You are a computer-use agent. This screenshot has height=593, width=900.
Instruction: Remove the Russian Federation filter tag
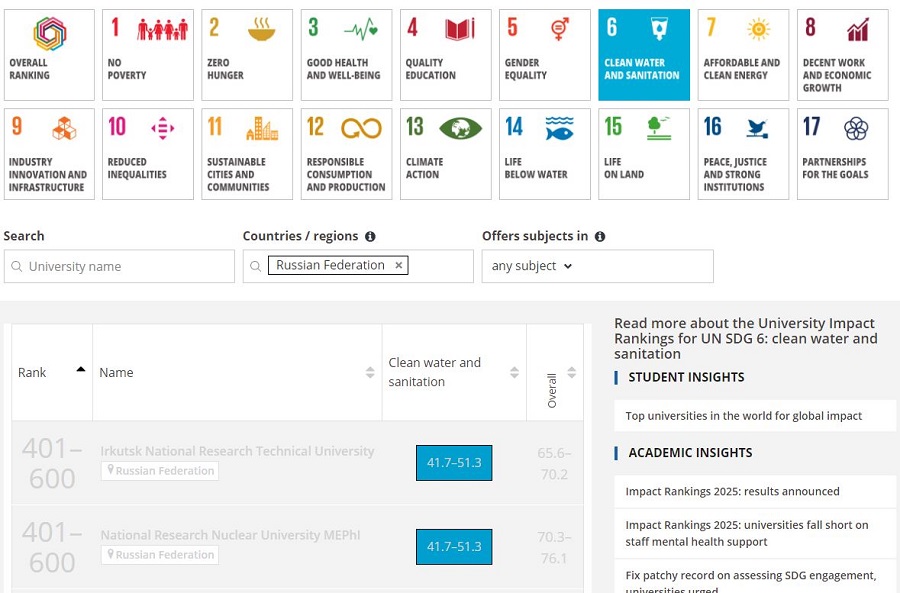tap(398, 266)
